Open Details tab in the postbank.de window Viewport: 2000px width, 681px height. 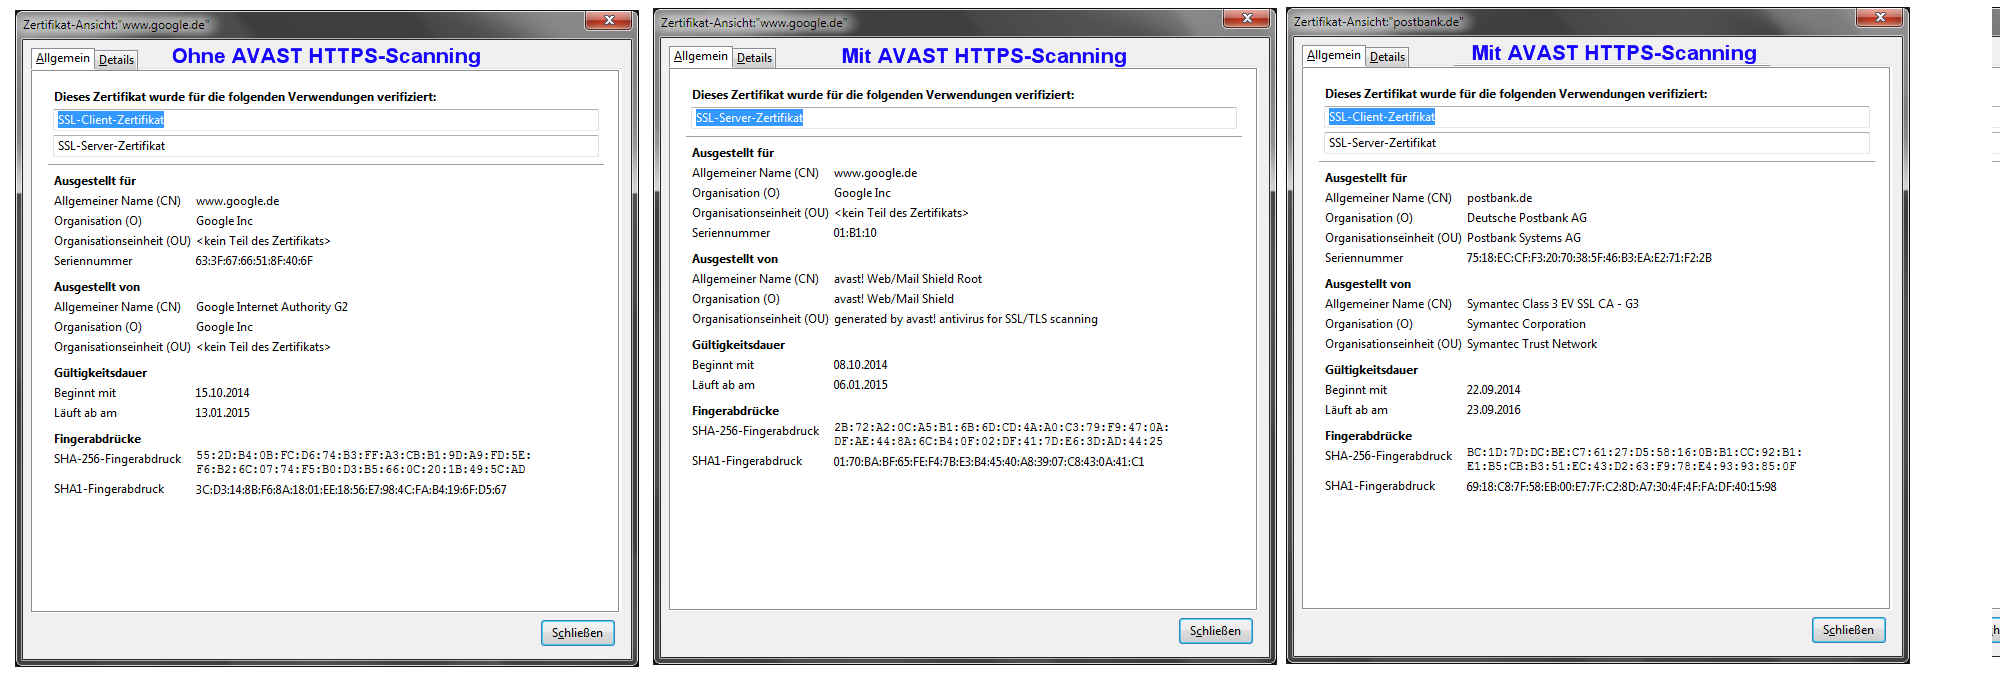[1387, 57]
